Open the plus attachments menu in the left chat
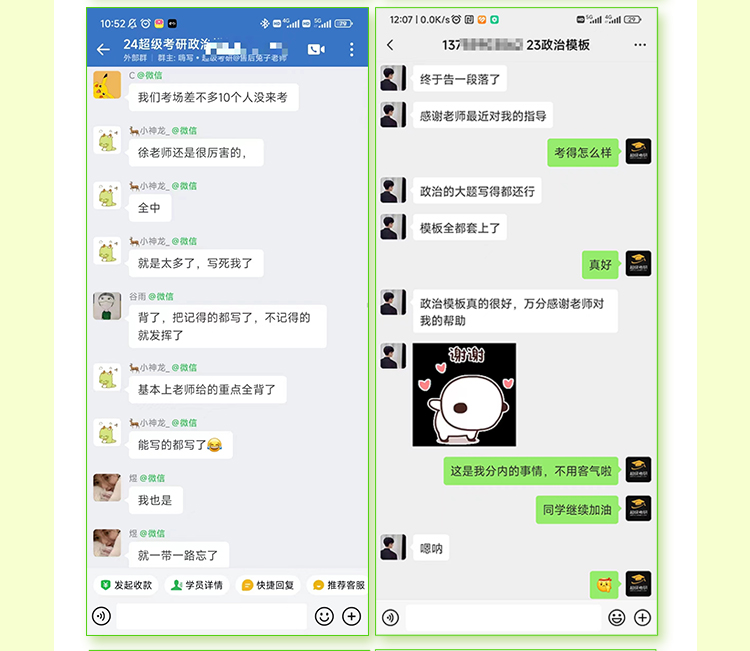 (x=352, y=616)
